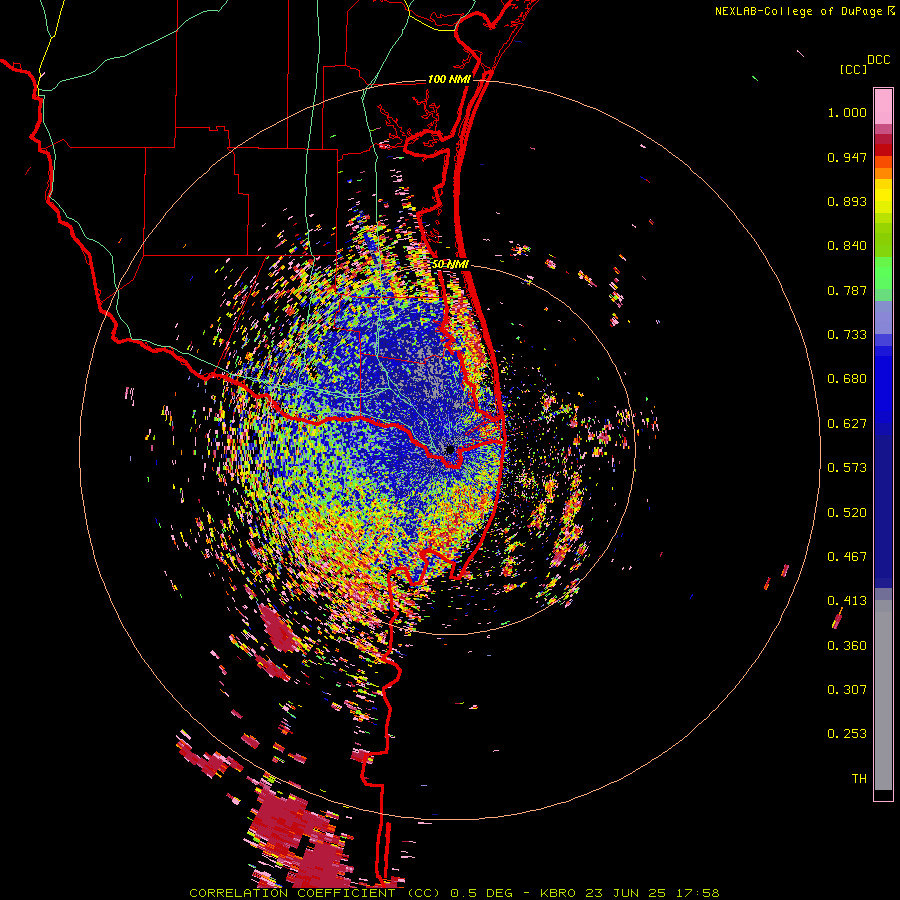Click the TH label on the scale
This screenshot has height=900, width=900.
(x=859, y=779)
